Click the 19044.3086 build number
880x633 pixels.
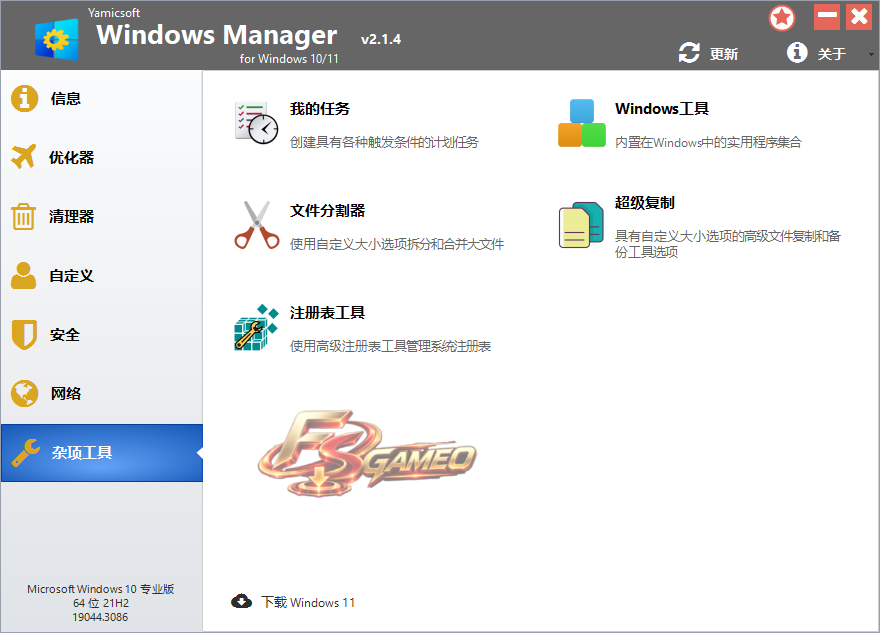[x=100, y=617]
